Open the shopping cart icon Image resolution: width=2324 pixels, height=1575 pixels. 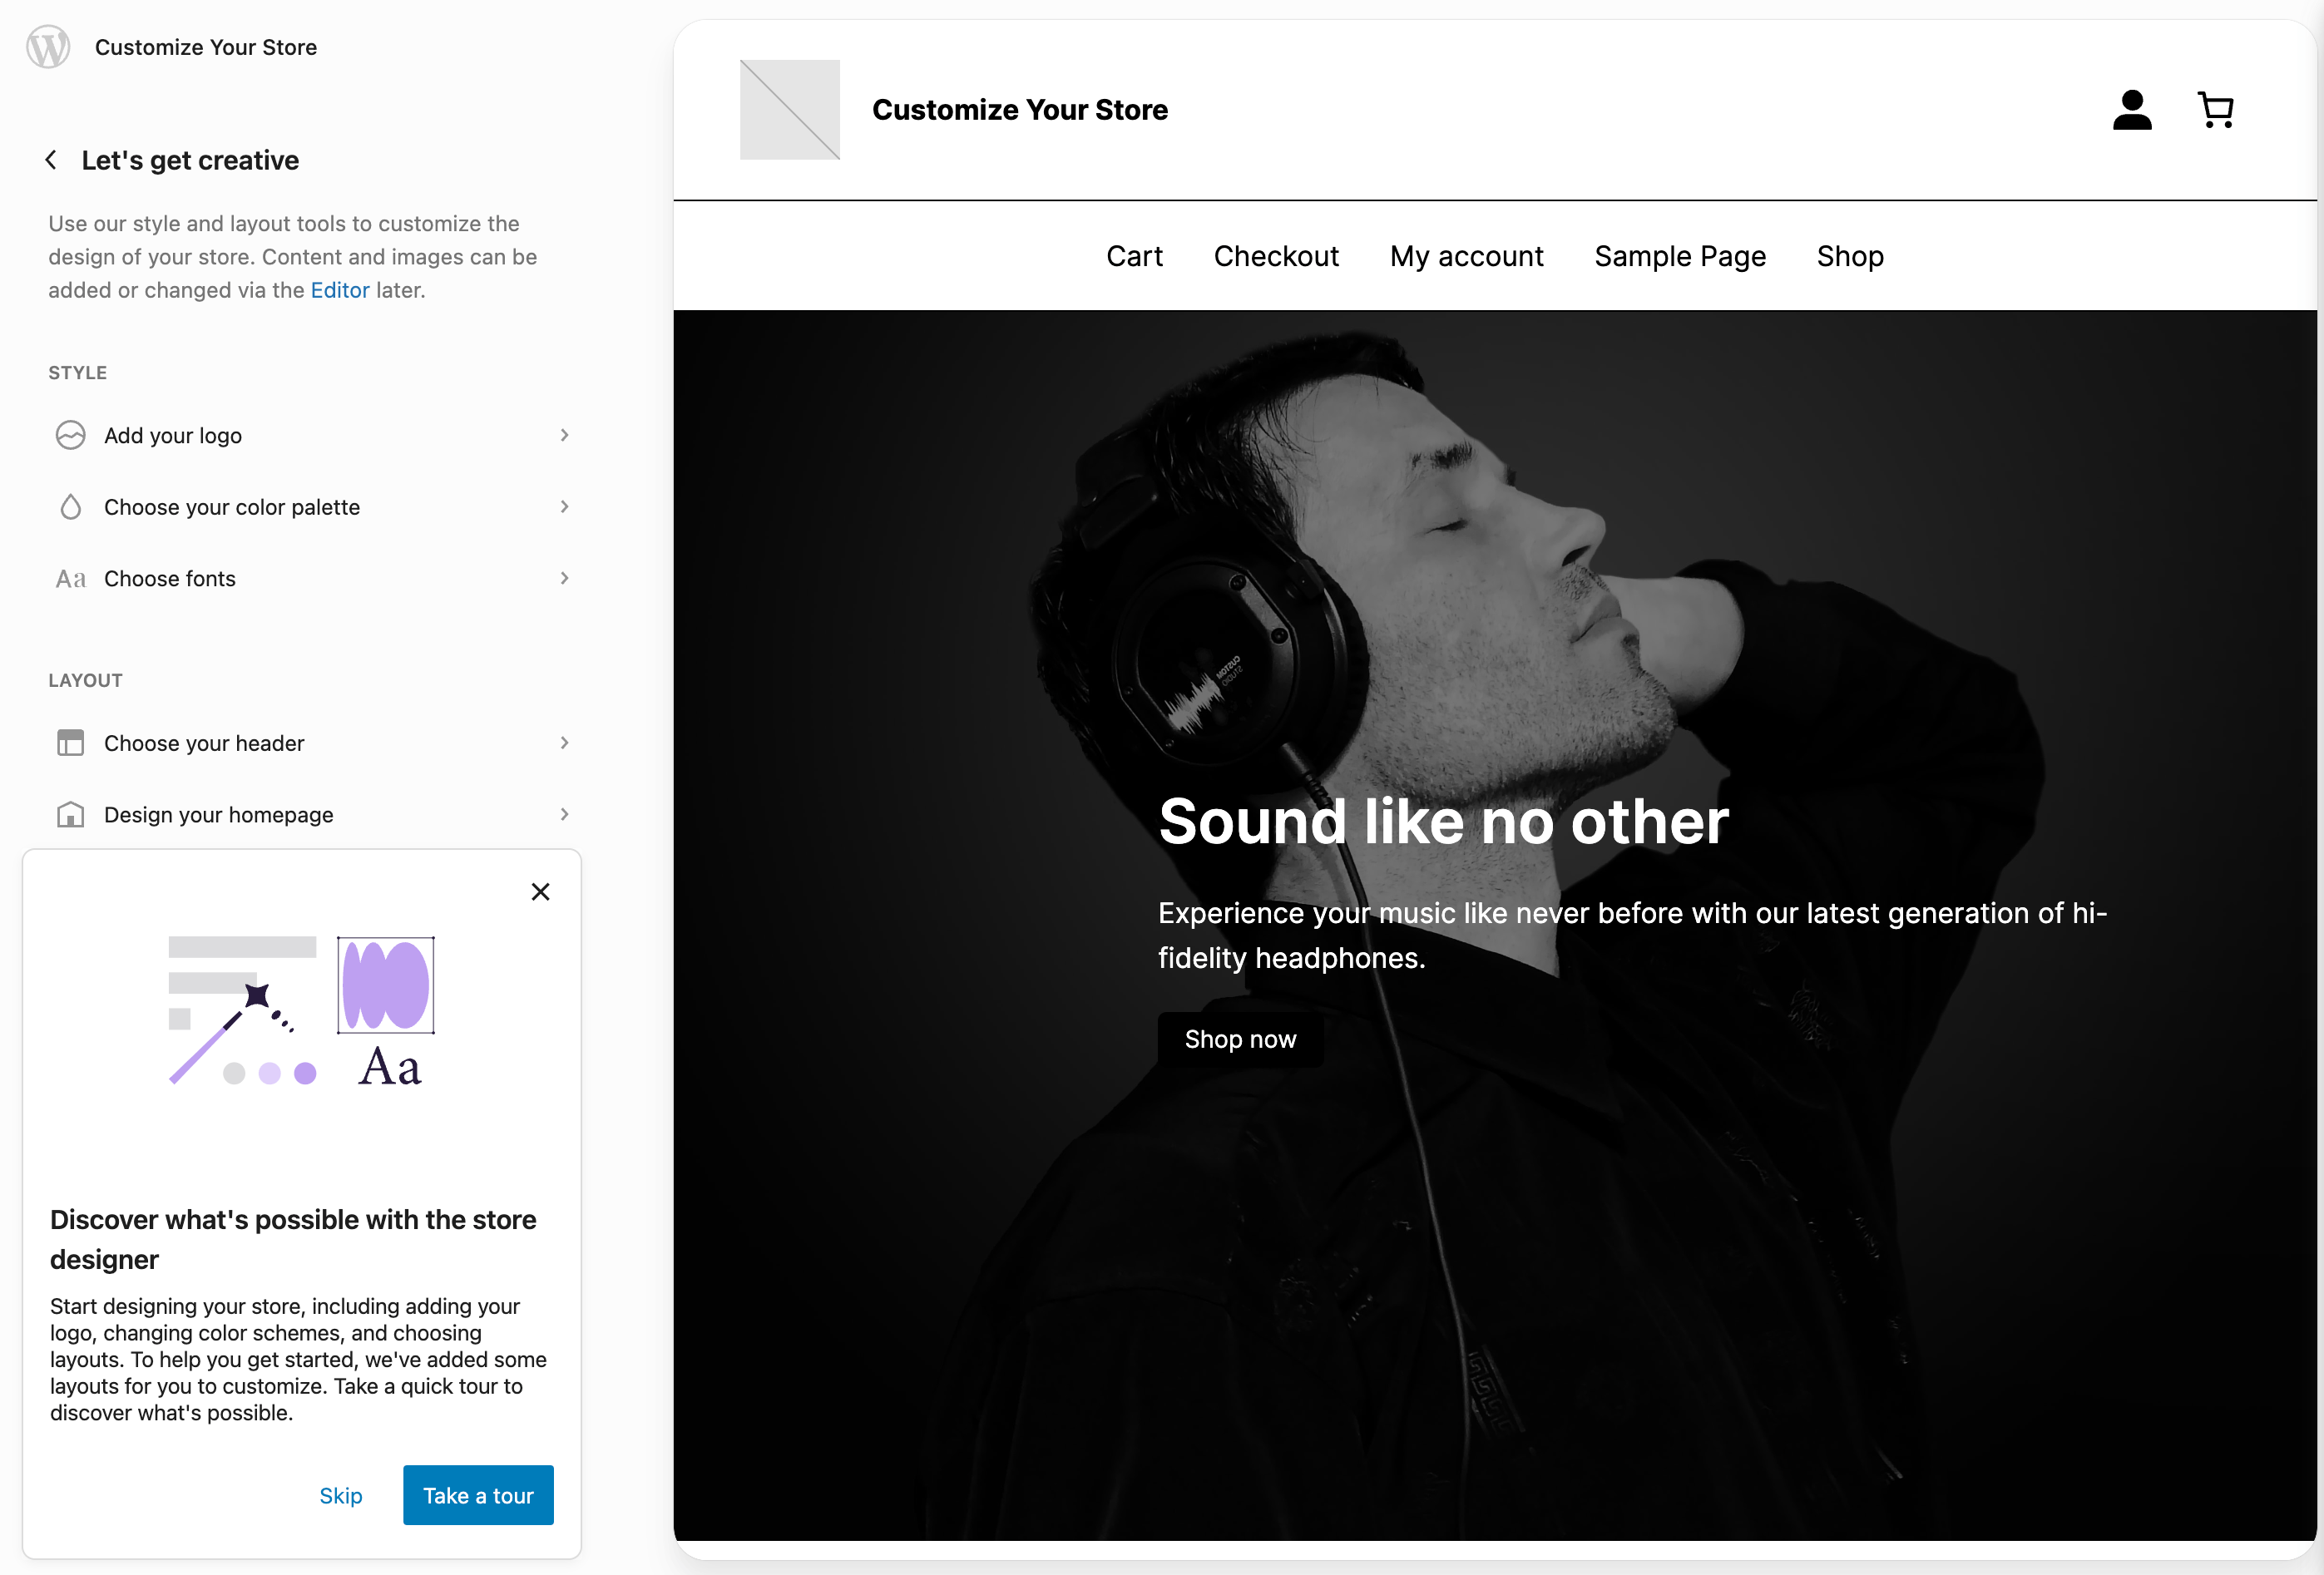2216,109
